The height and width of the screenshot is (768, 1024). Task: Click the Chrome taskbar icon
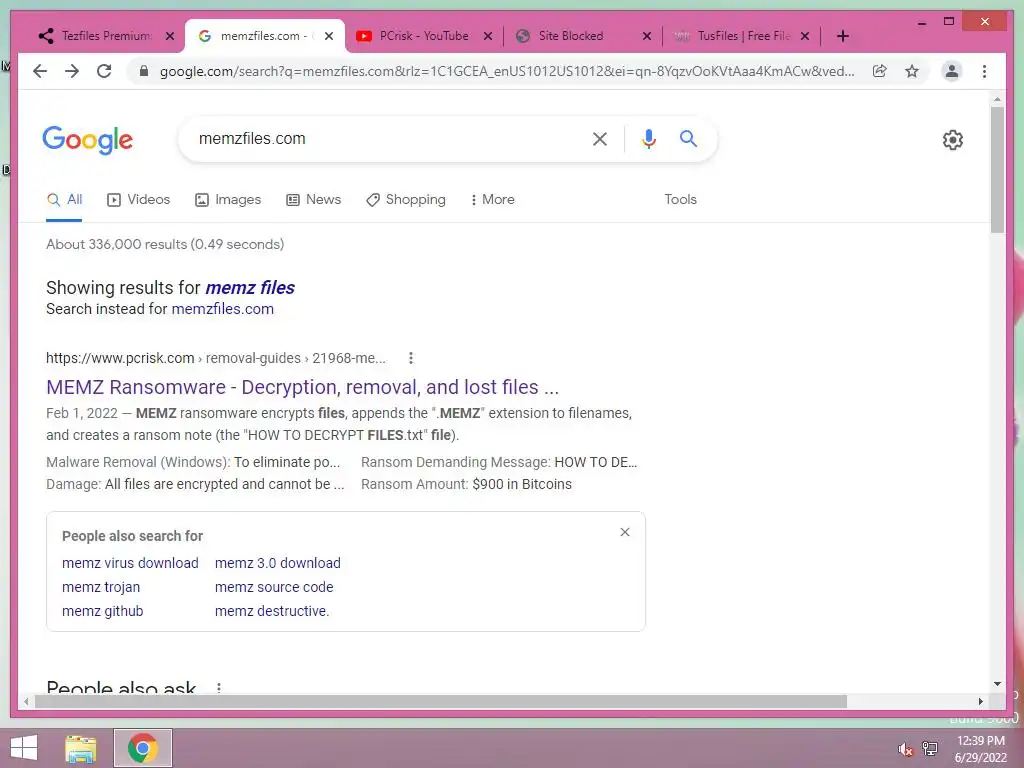[142, 748]
